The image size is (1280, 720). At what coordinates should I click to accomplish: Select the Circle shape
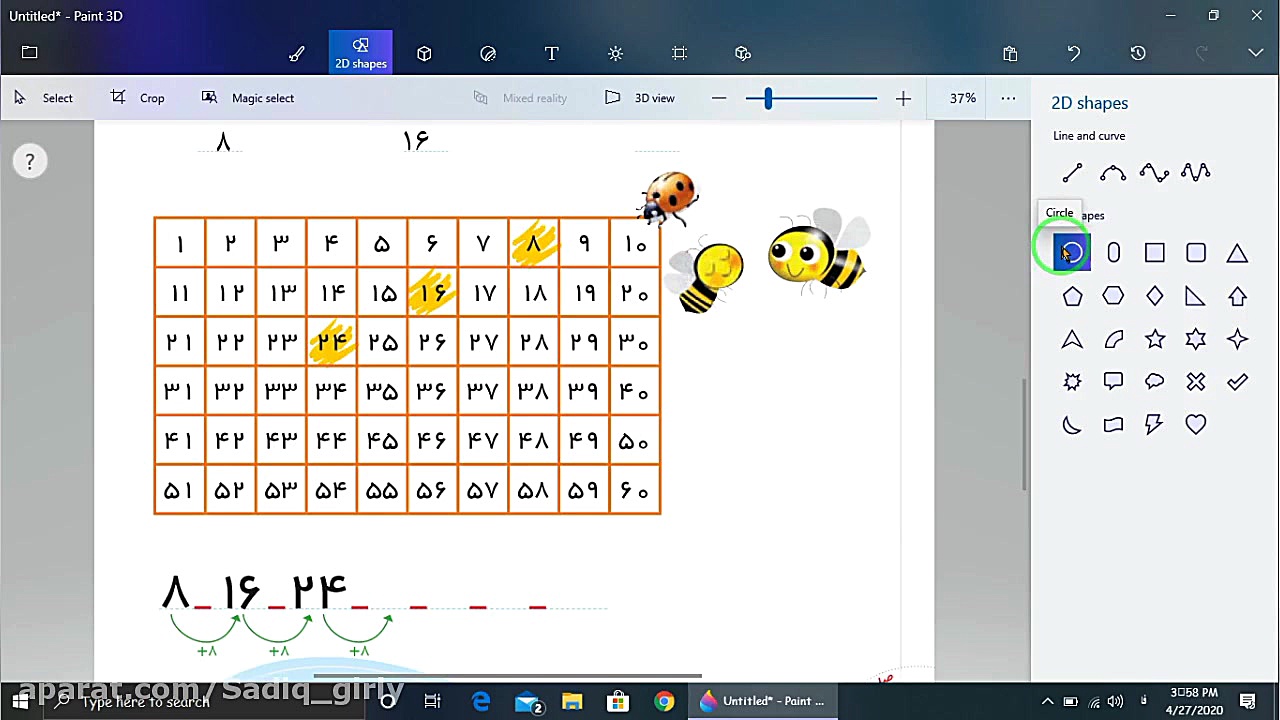1072,253
